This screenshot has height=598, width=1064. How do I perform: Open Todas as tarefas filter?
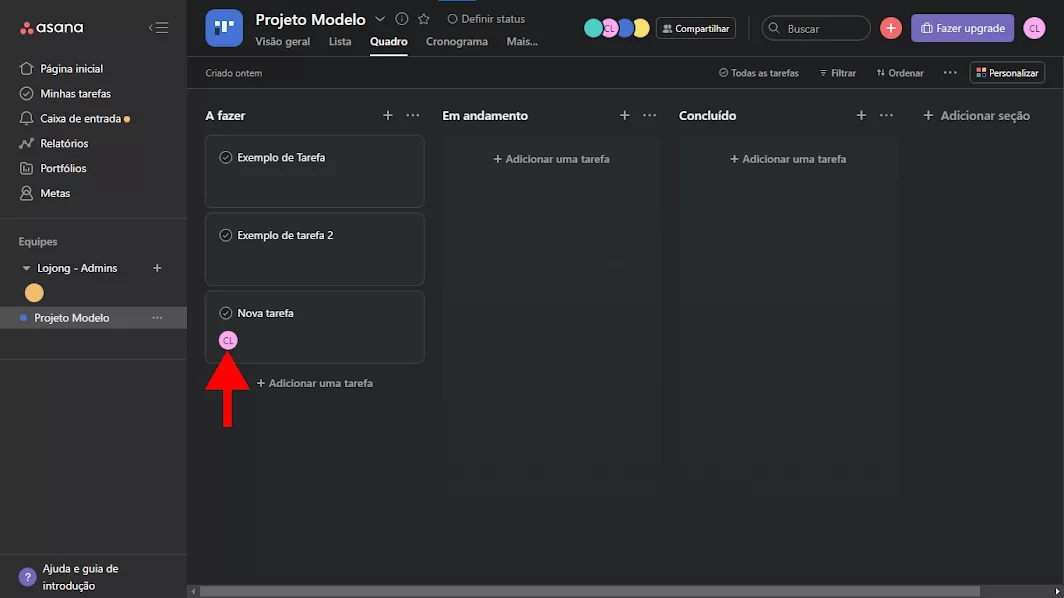tap(759, 73)
